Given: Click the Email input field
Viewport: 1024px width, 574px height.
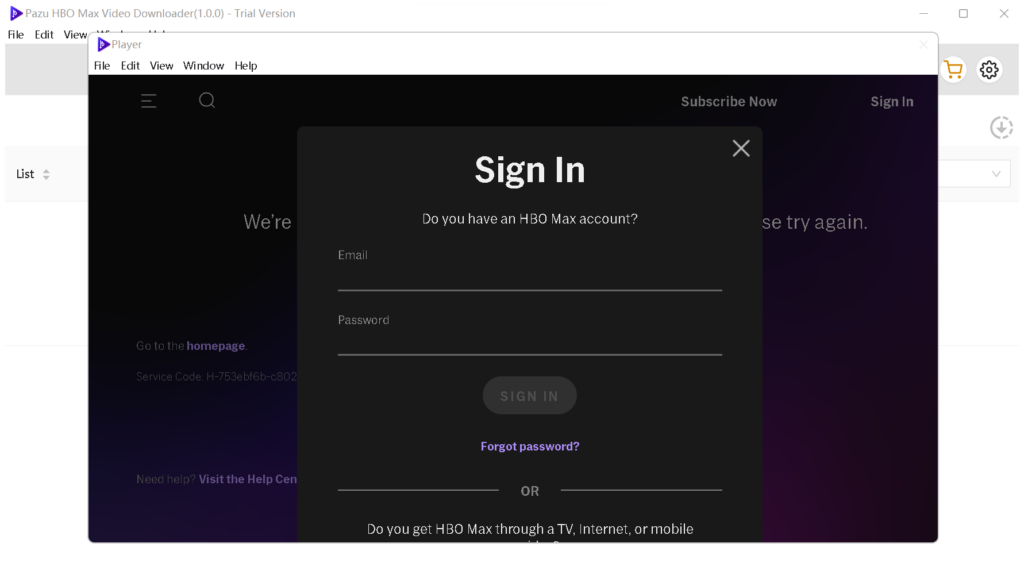Looking at the screenshot, I should (x=530, y=278).
